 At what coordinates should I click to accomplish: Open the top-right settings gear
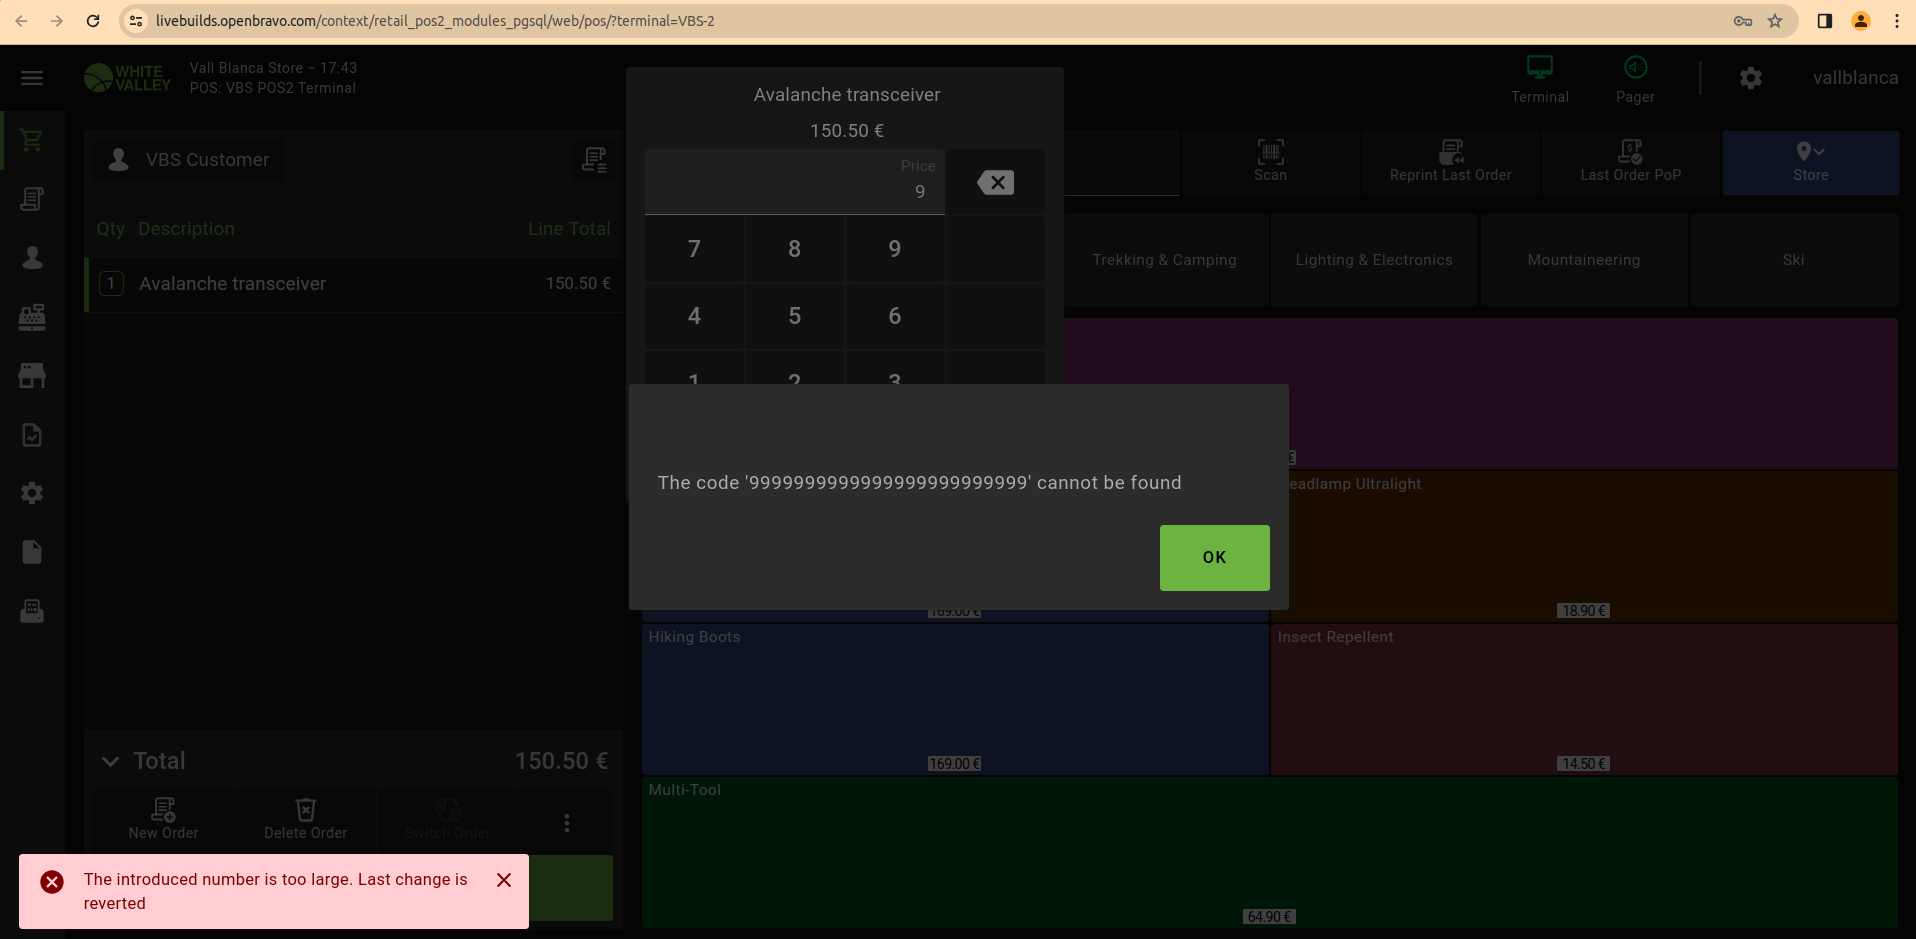1751,78
